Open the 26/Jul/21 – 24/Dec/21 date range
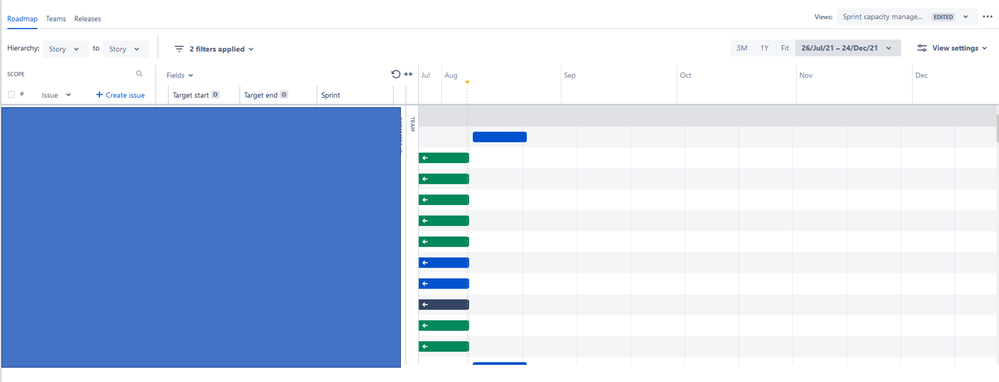999x382 pixels. [848, 48]
